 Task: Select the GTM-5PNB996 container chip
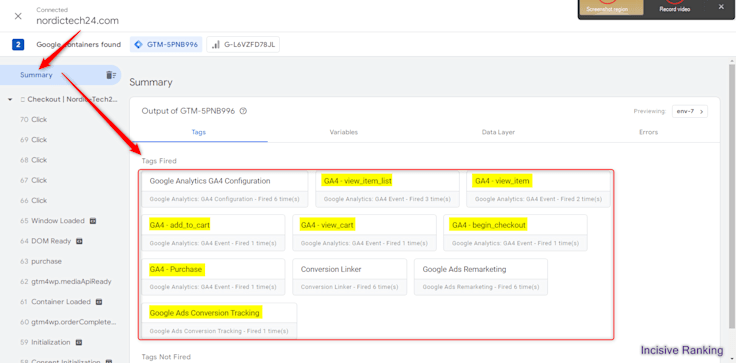166,45
